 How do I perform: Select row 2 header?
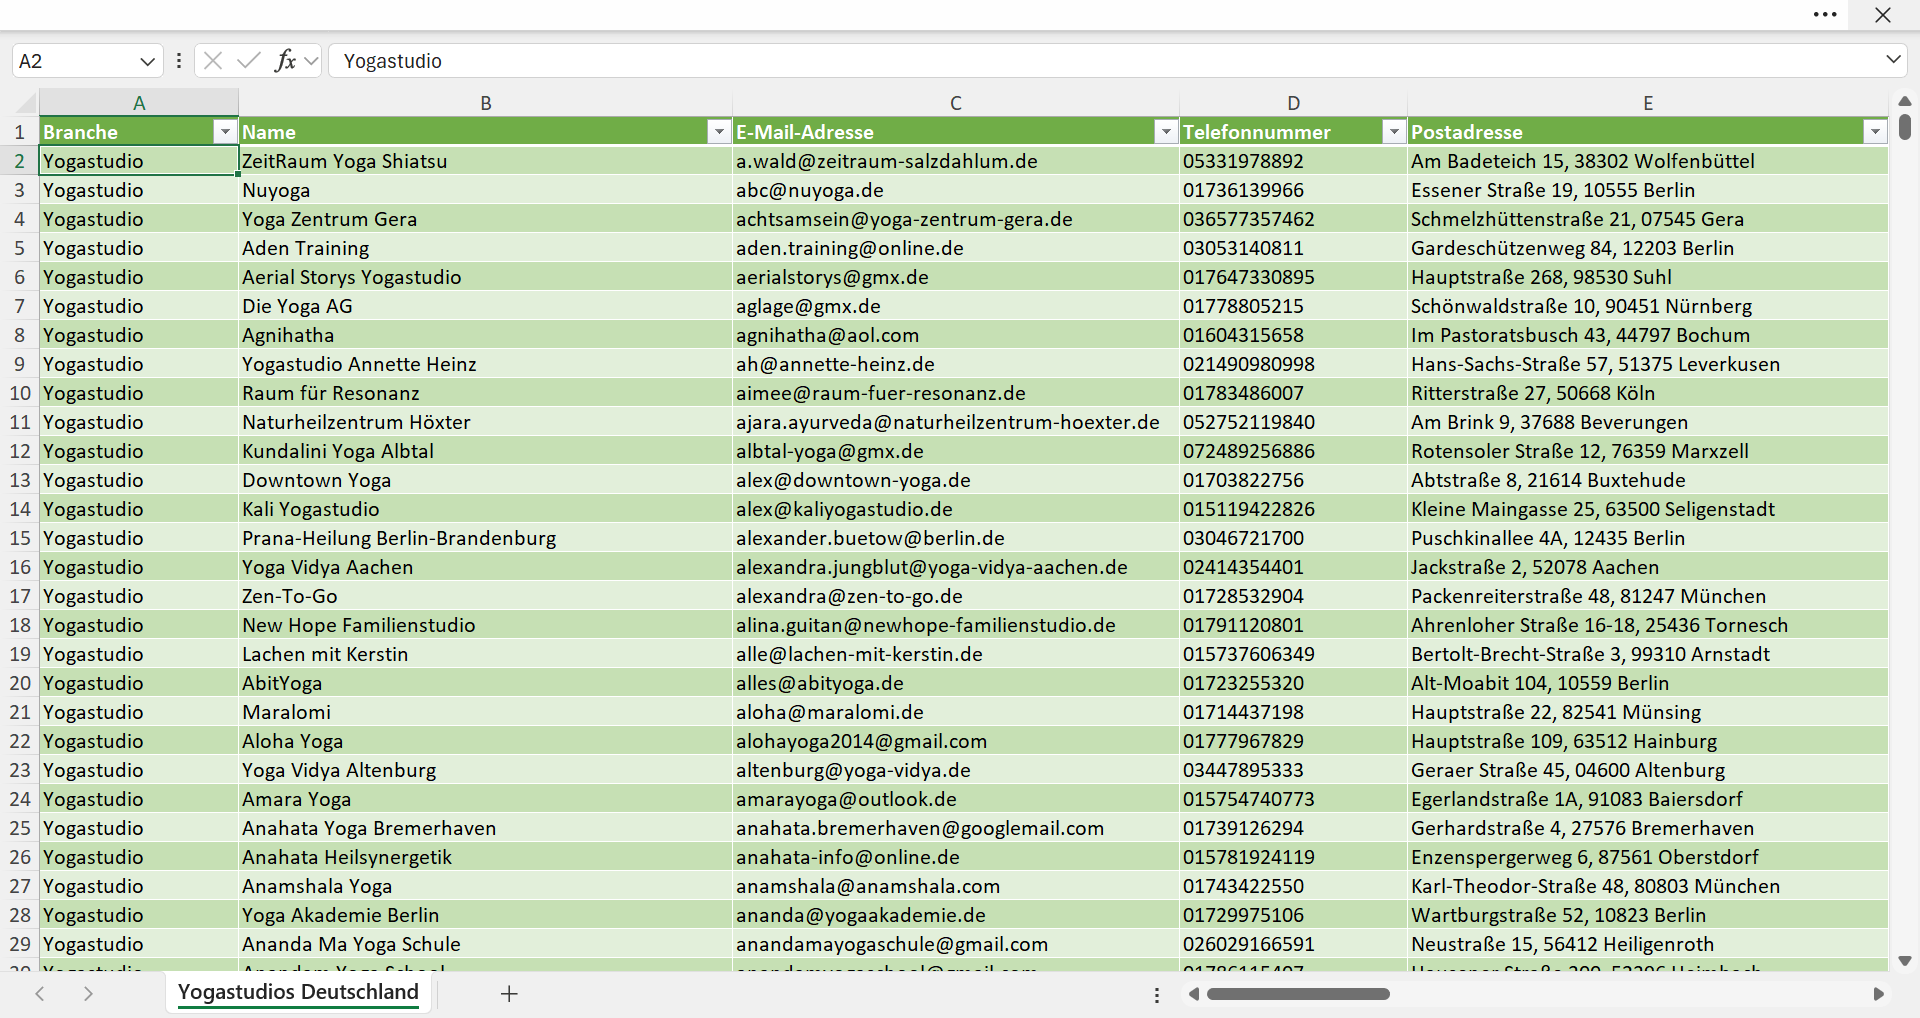[19, 161]
